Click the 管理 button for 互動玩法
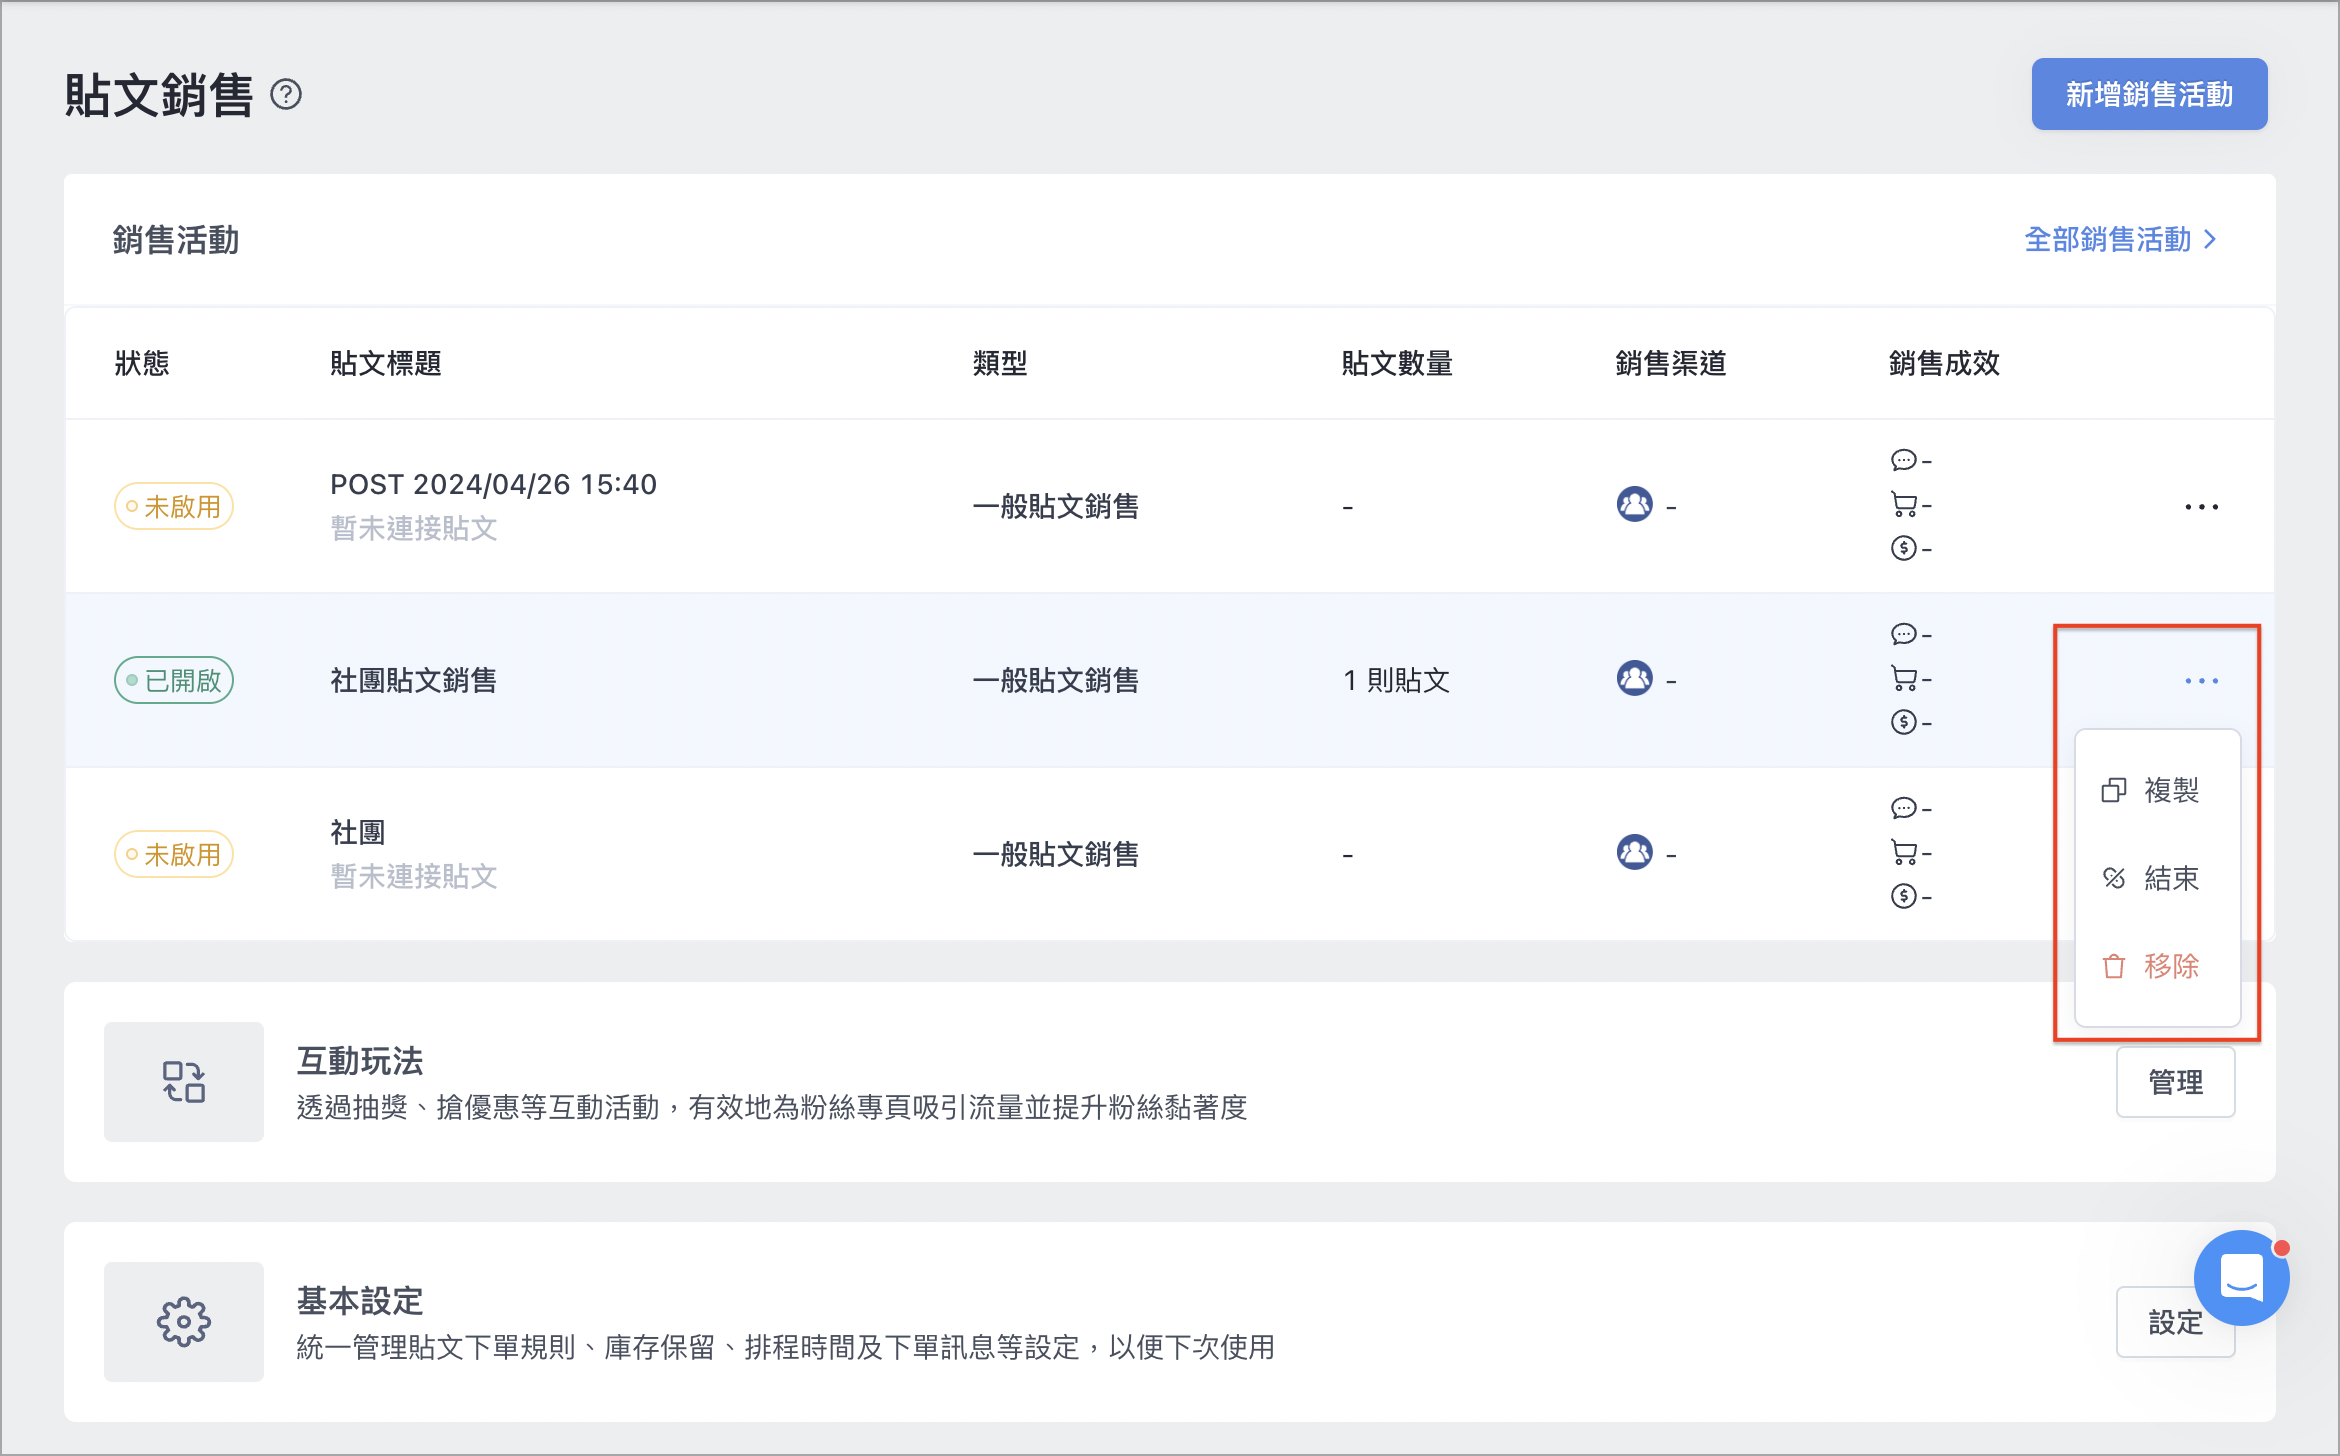Image resolution: width=2340 pixels, height=1456 pixels. coord(2175,1082)
